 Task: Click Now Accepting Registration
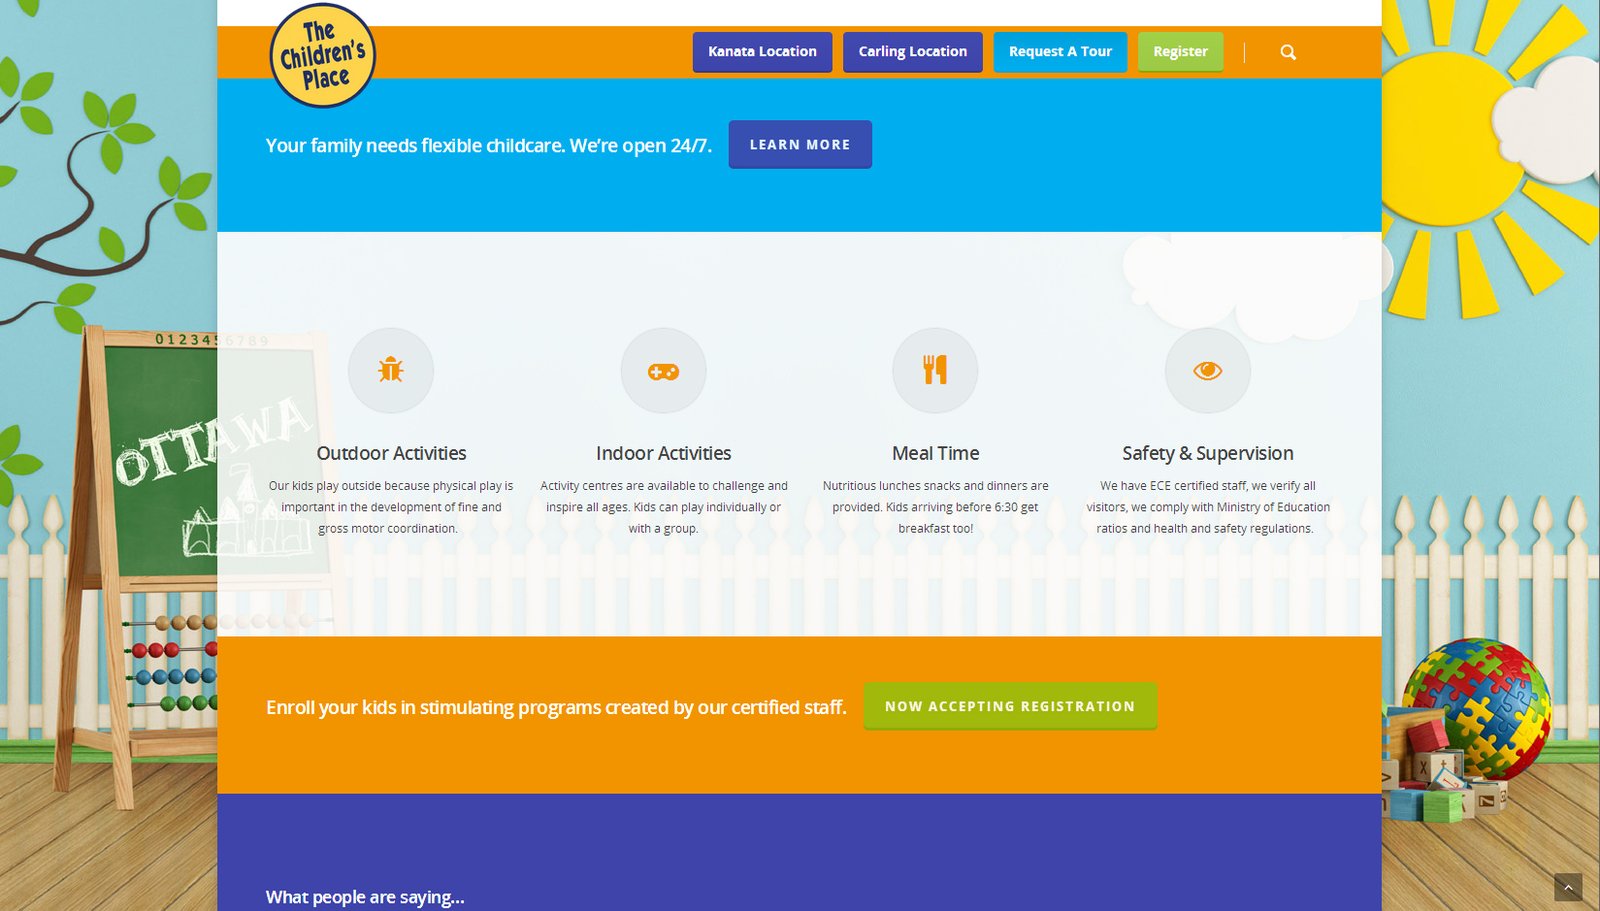coord(1009,705)
